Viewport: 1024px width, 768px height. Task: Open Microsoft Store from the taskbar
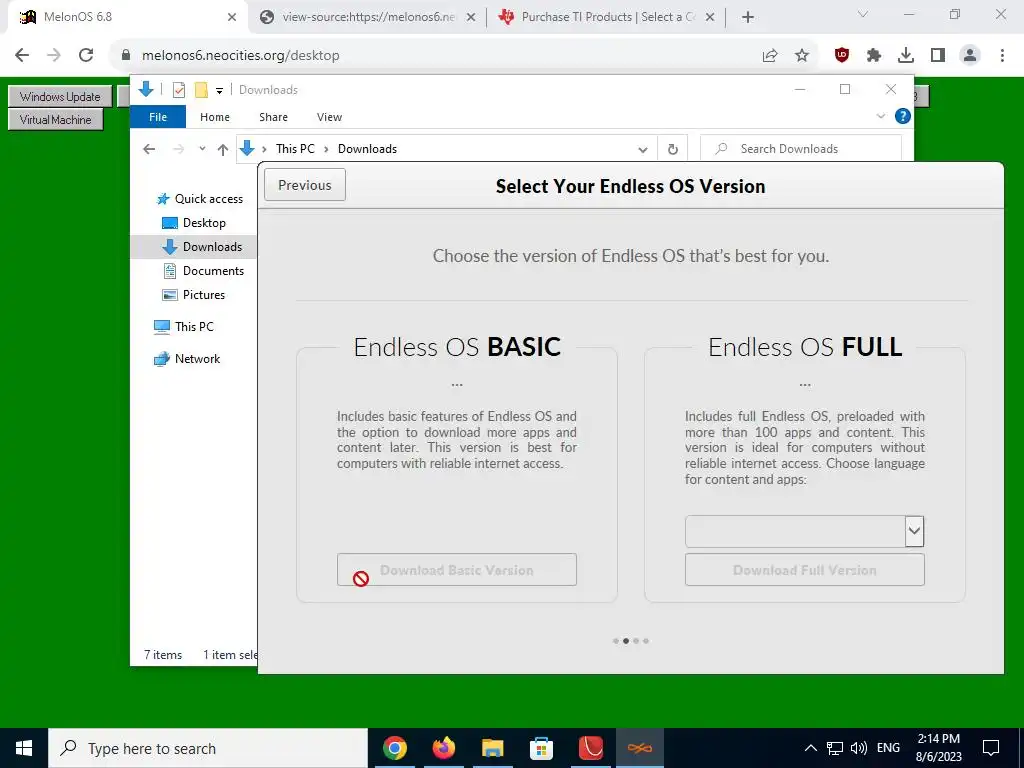[x=541, y=748]
